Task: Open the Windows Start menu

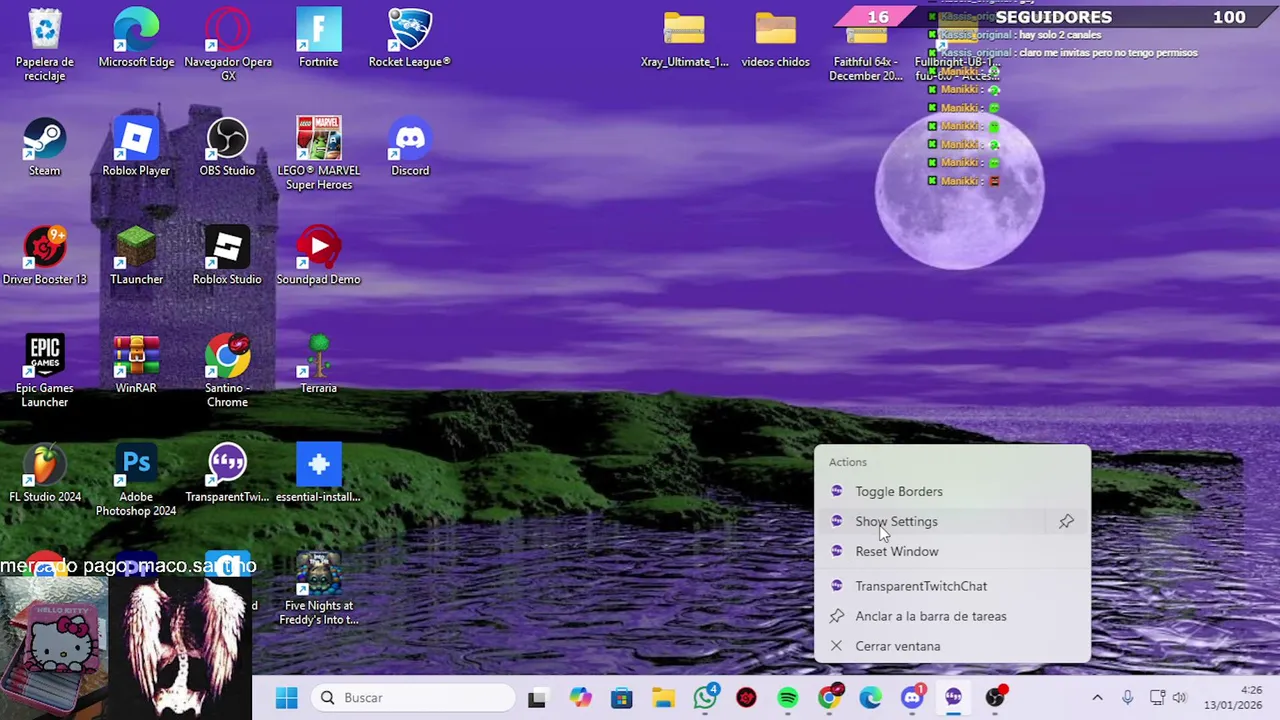Action: pos(287,698)
